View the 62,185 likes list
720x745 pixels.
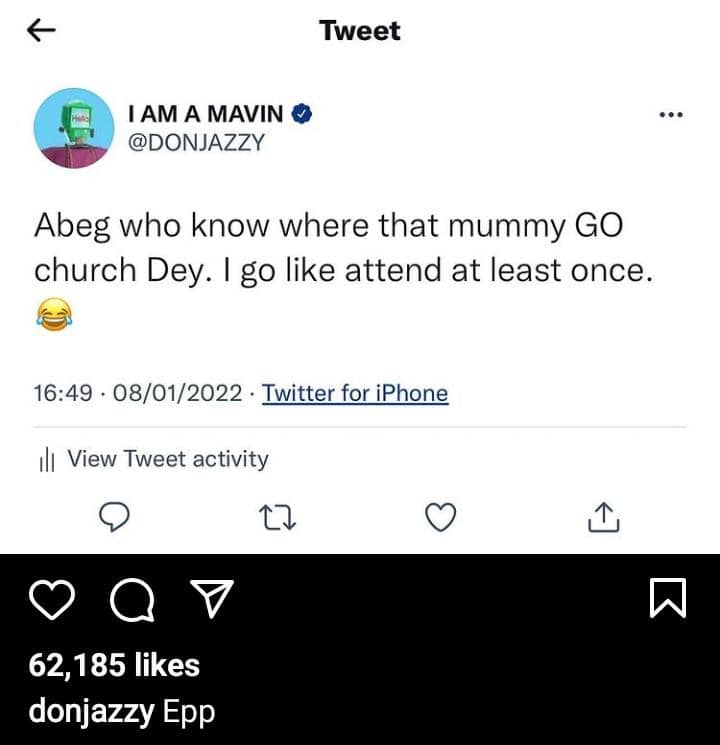[114, 665]
